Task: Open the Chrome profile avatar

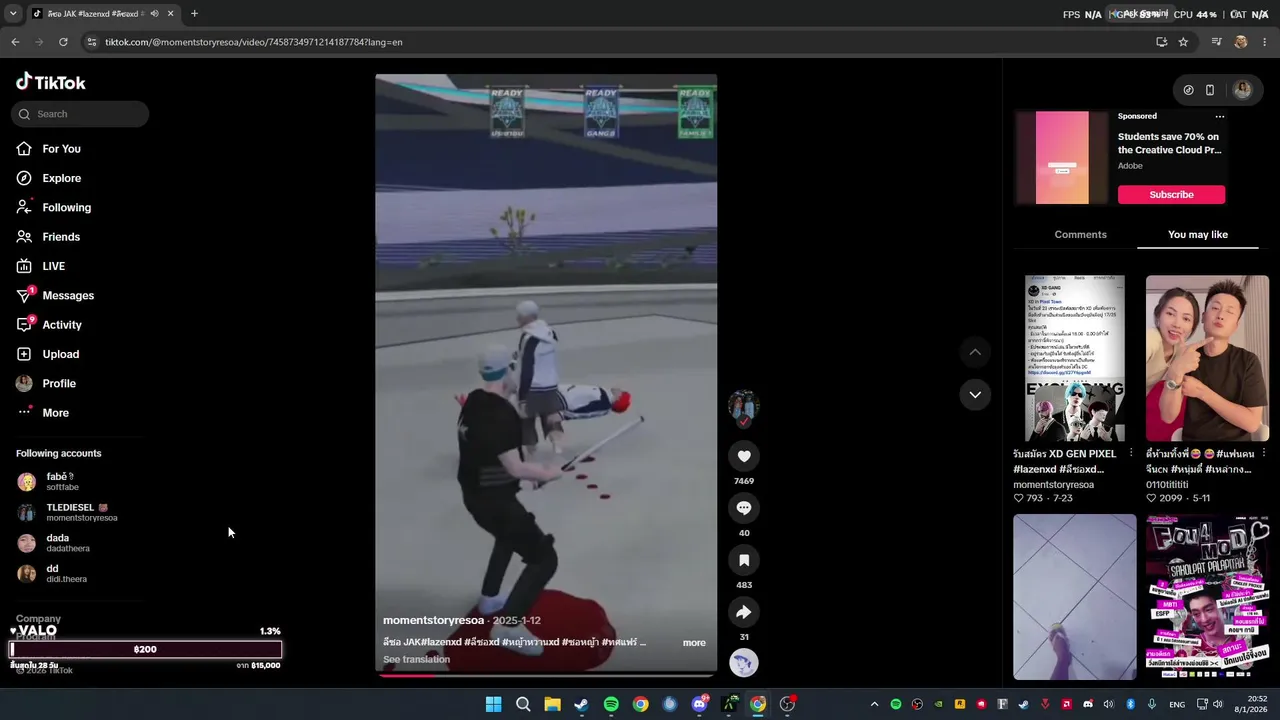Action: (1241, 42)
